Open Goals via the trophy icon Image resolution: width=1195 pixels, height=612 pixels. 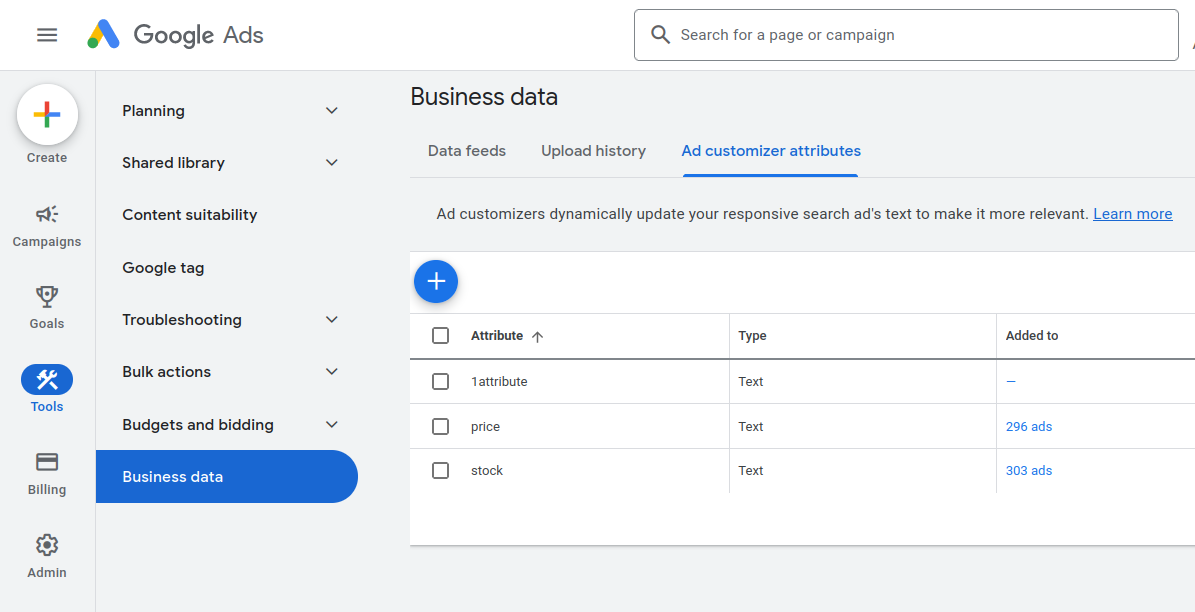47,297
